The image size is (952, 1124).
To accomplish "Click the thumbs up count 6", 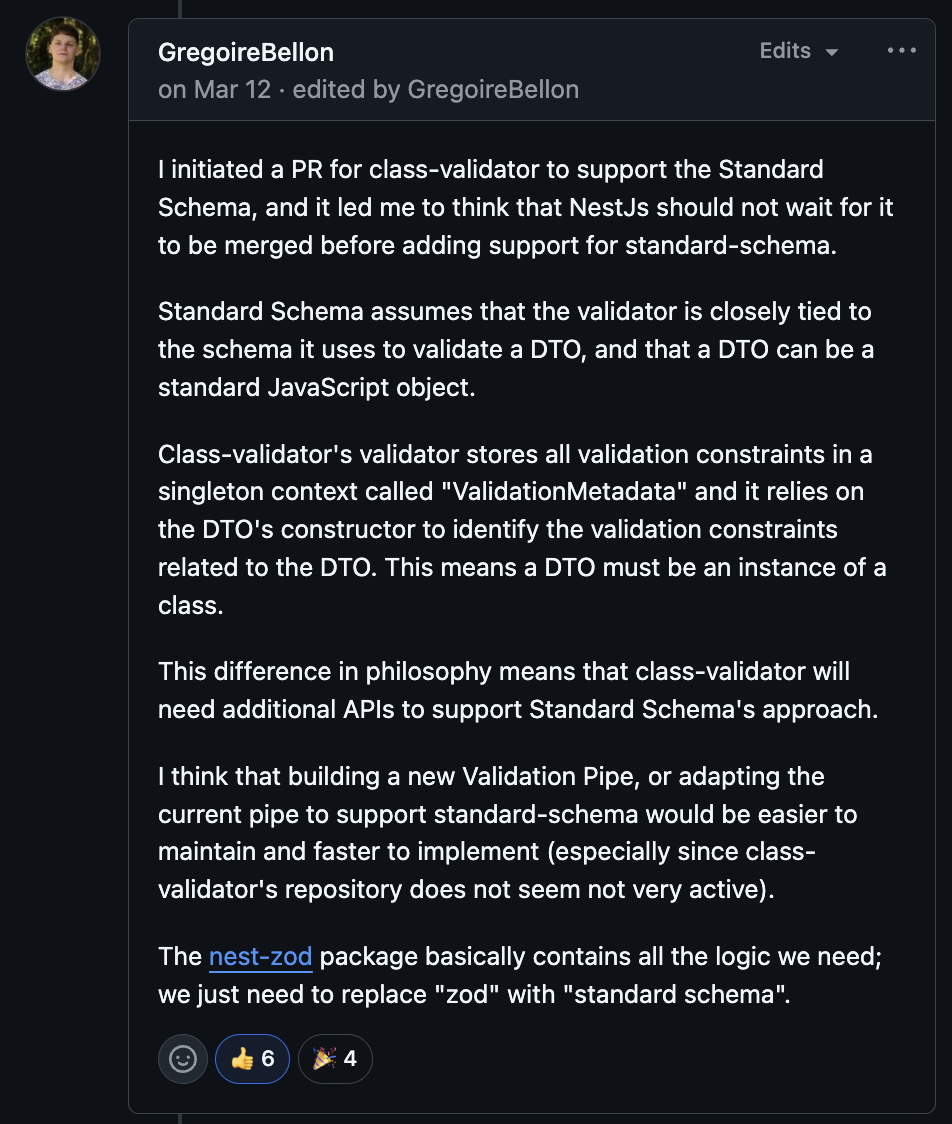I will (x=268, y=1059).
